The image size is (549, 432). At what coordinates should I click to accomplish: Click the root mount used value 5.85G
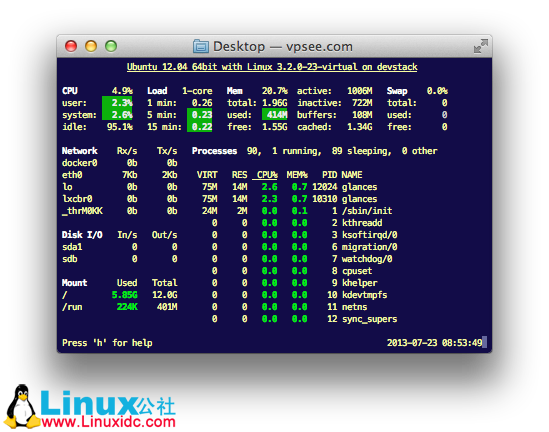click(x=125, y=295)
